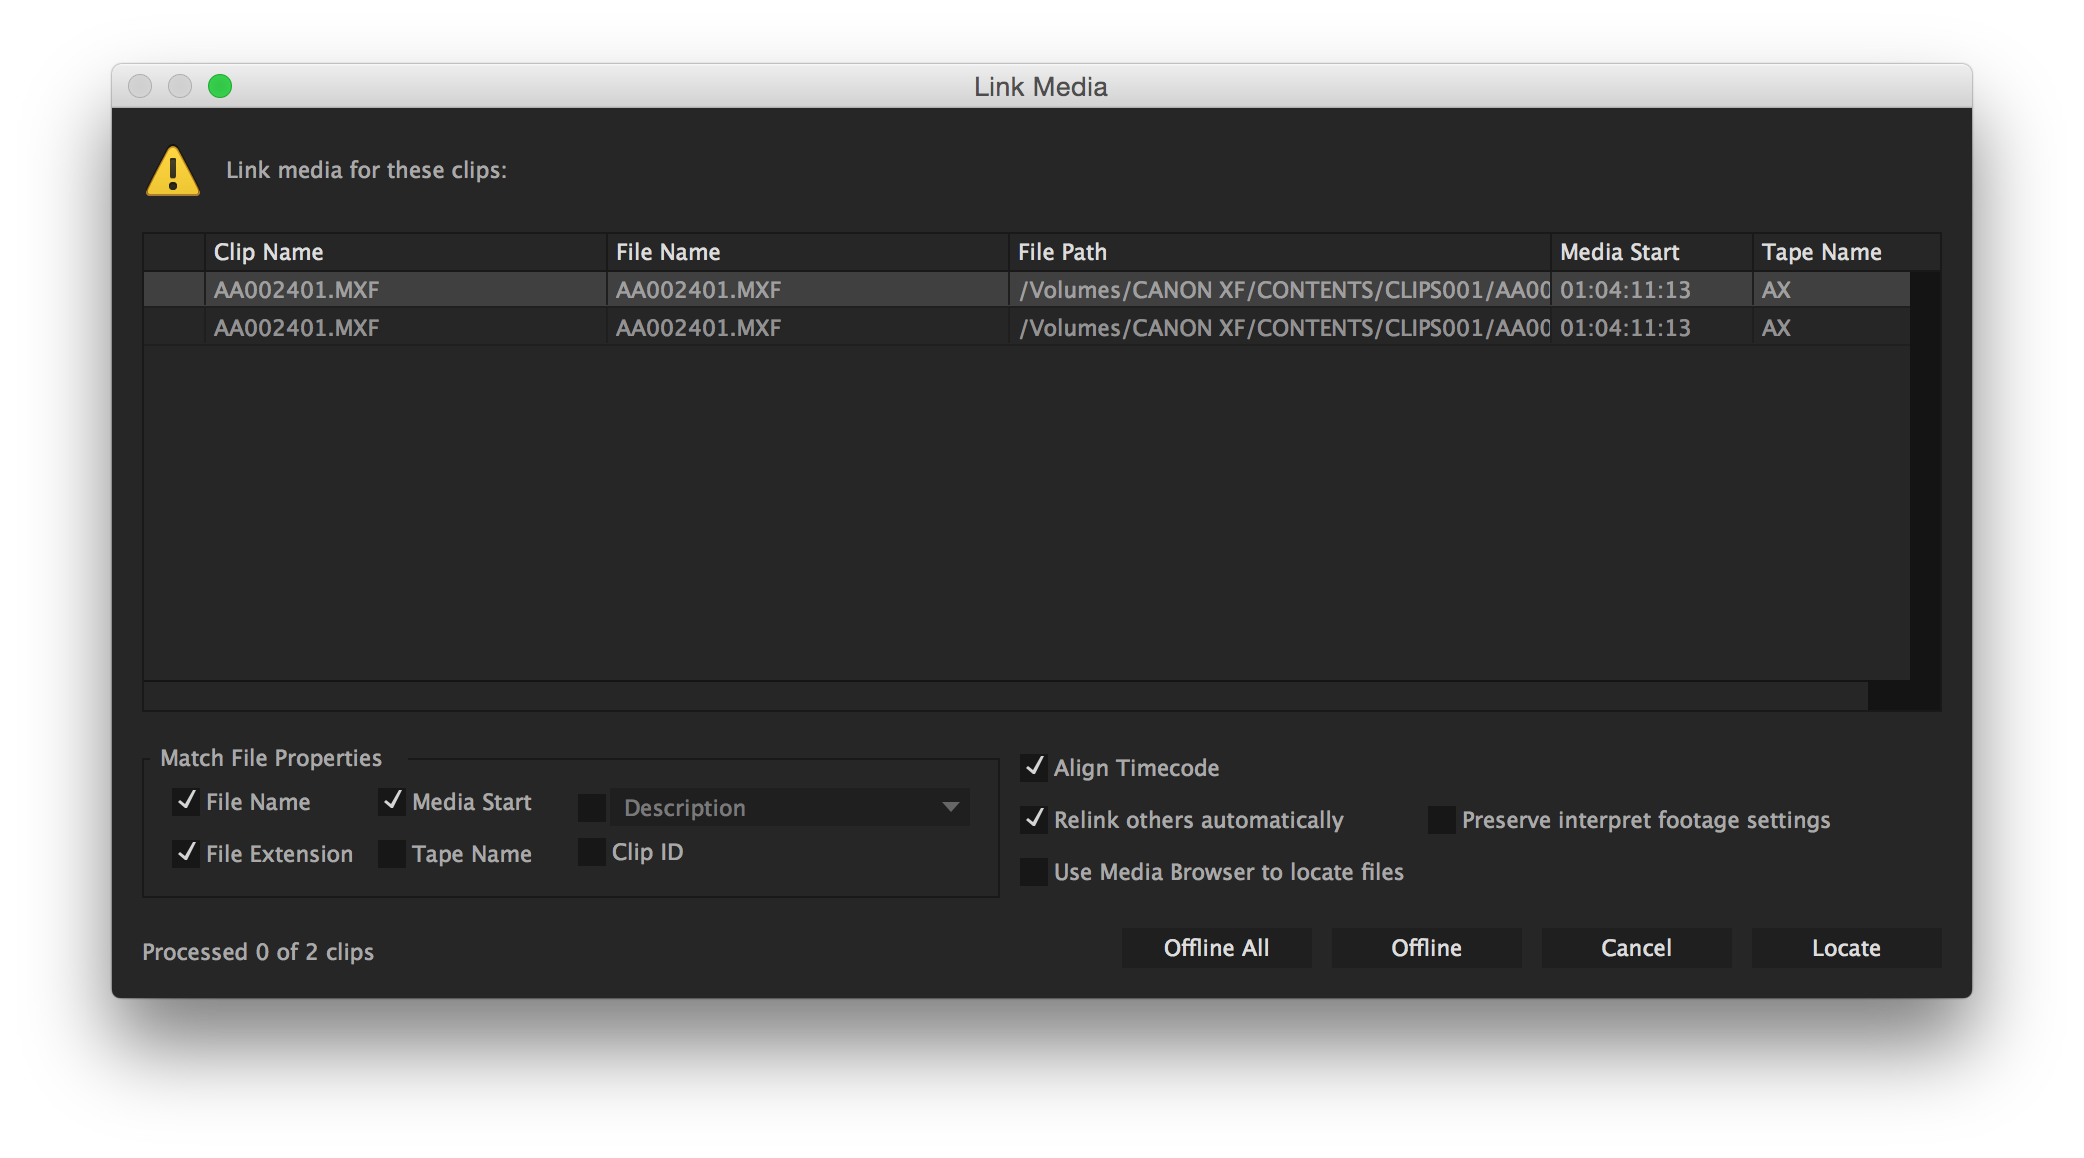Uncheck the File Name match checkbox
The height and width of the screenshot is (1158, 2084).
point(186,802)
